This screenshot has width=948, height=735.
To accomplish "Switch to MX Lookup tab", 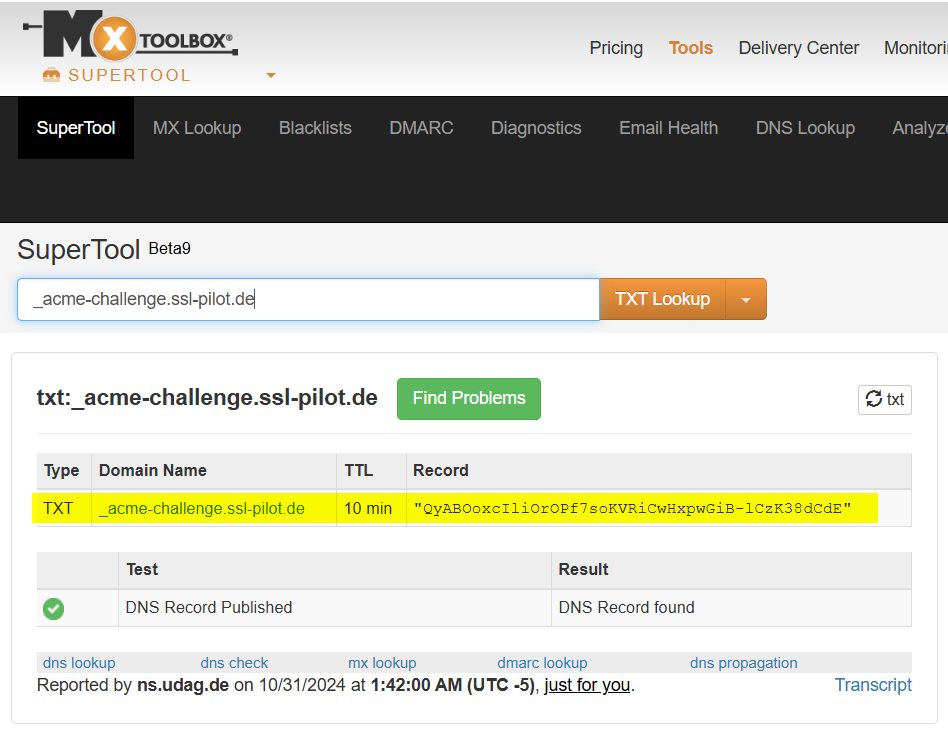I will coord(197,128).
